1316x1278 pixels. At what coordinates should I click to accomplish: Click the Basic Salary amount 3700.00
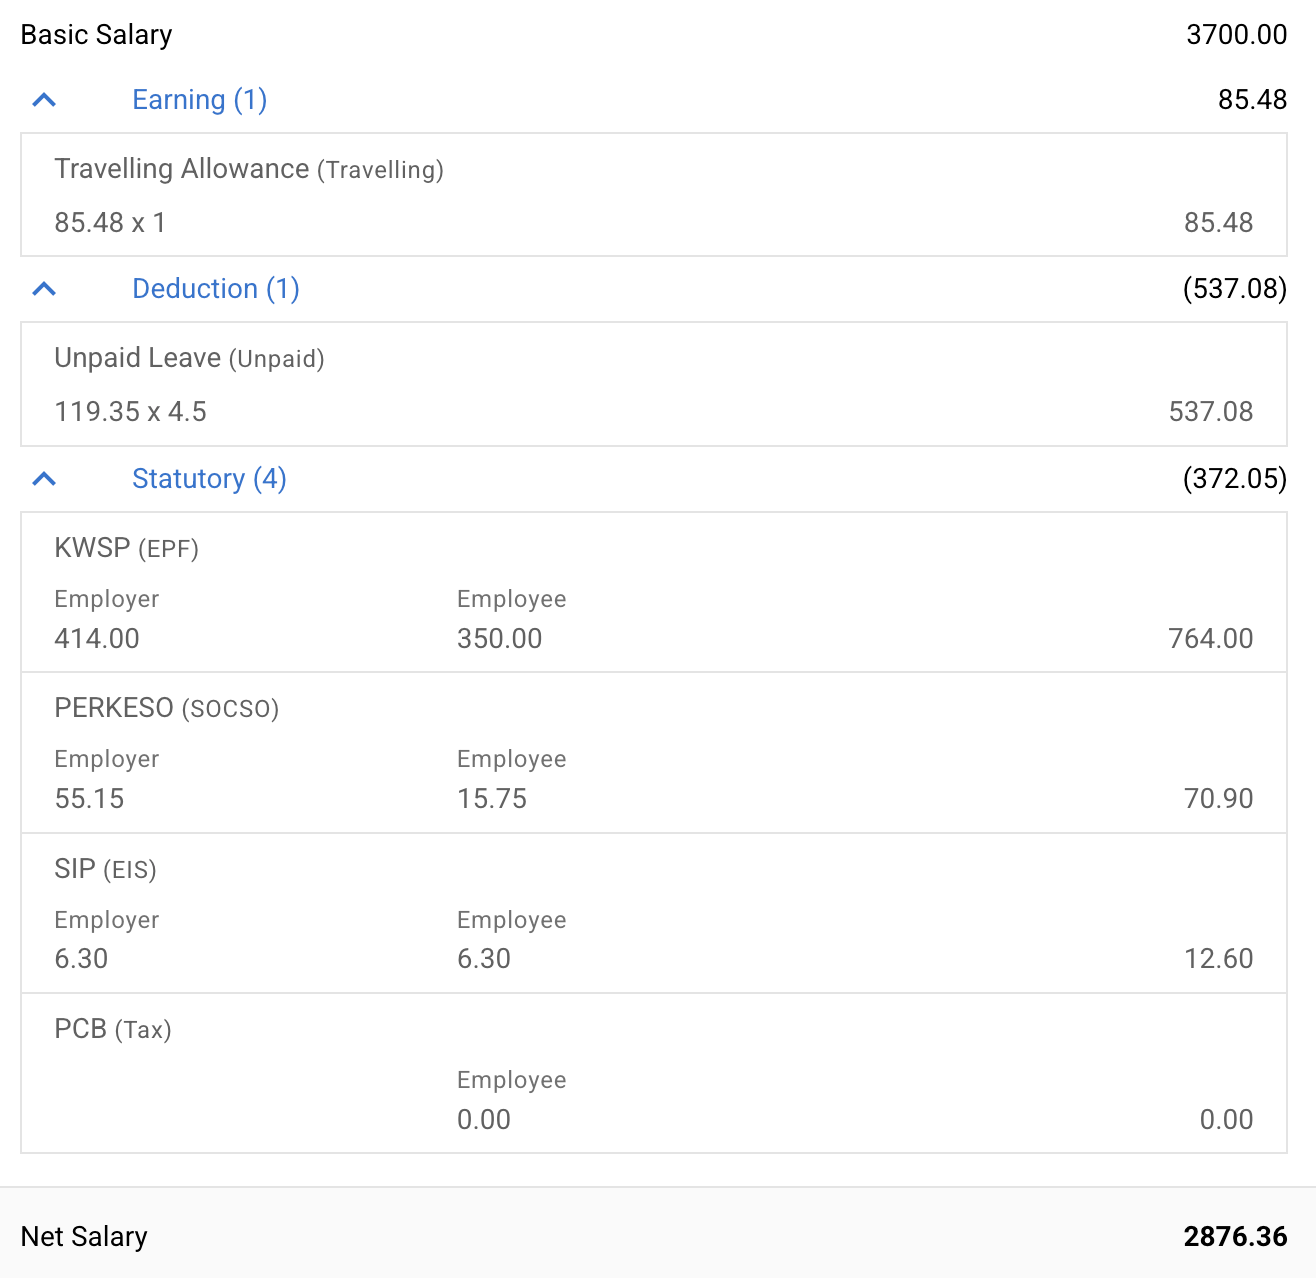[1236, 35]
